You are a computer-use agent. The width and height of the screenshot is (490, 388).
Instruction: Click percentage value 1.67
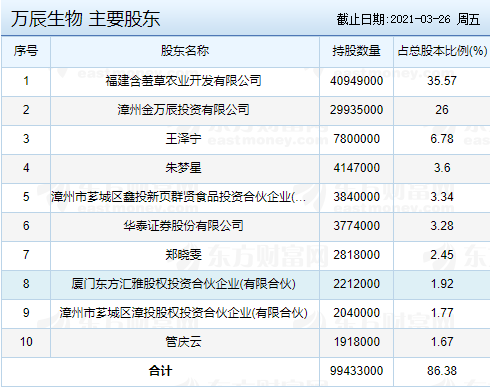pyautogui.click(x=442, y=342)
